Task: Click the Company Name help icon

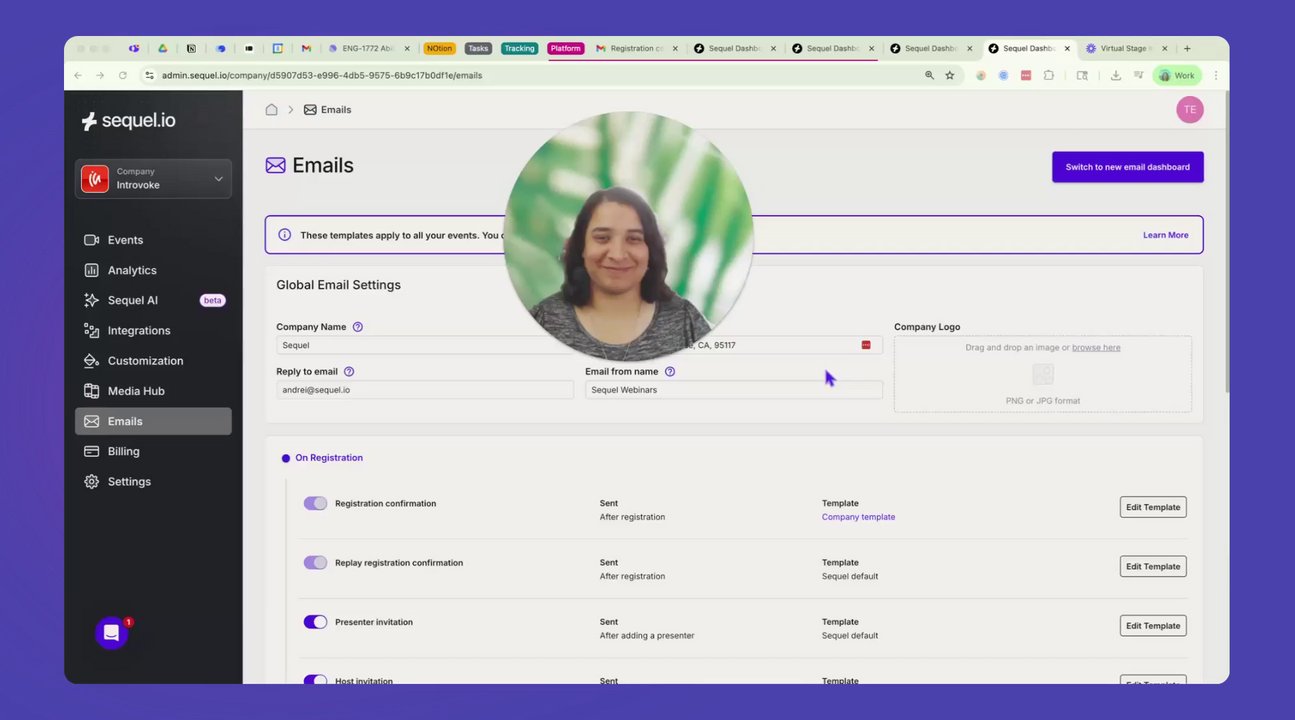Action: click(358, 327)
